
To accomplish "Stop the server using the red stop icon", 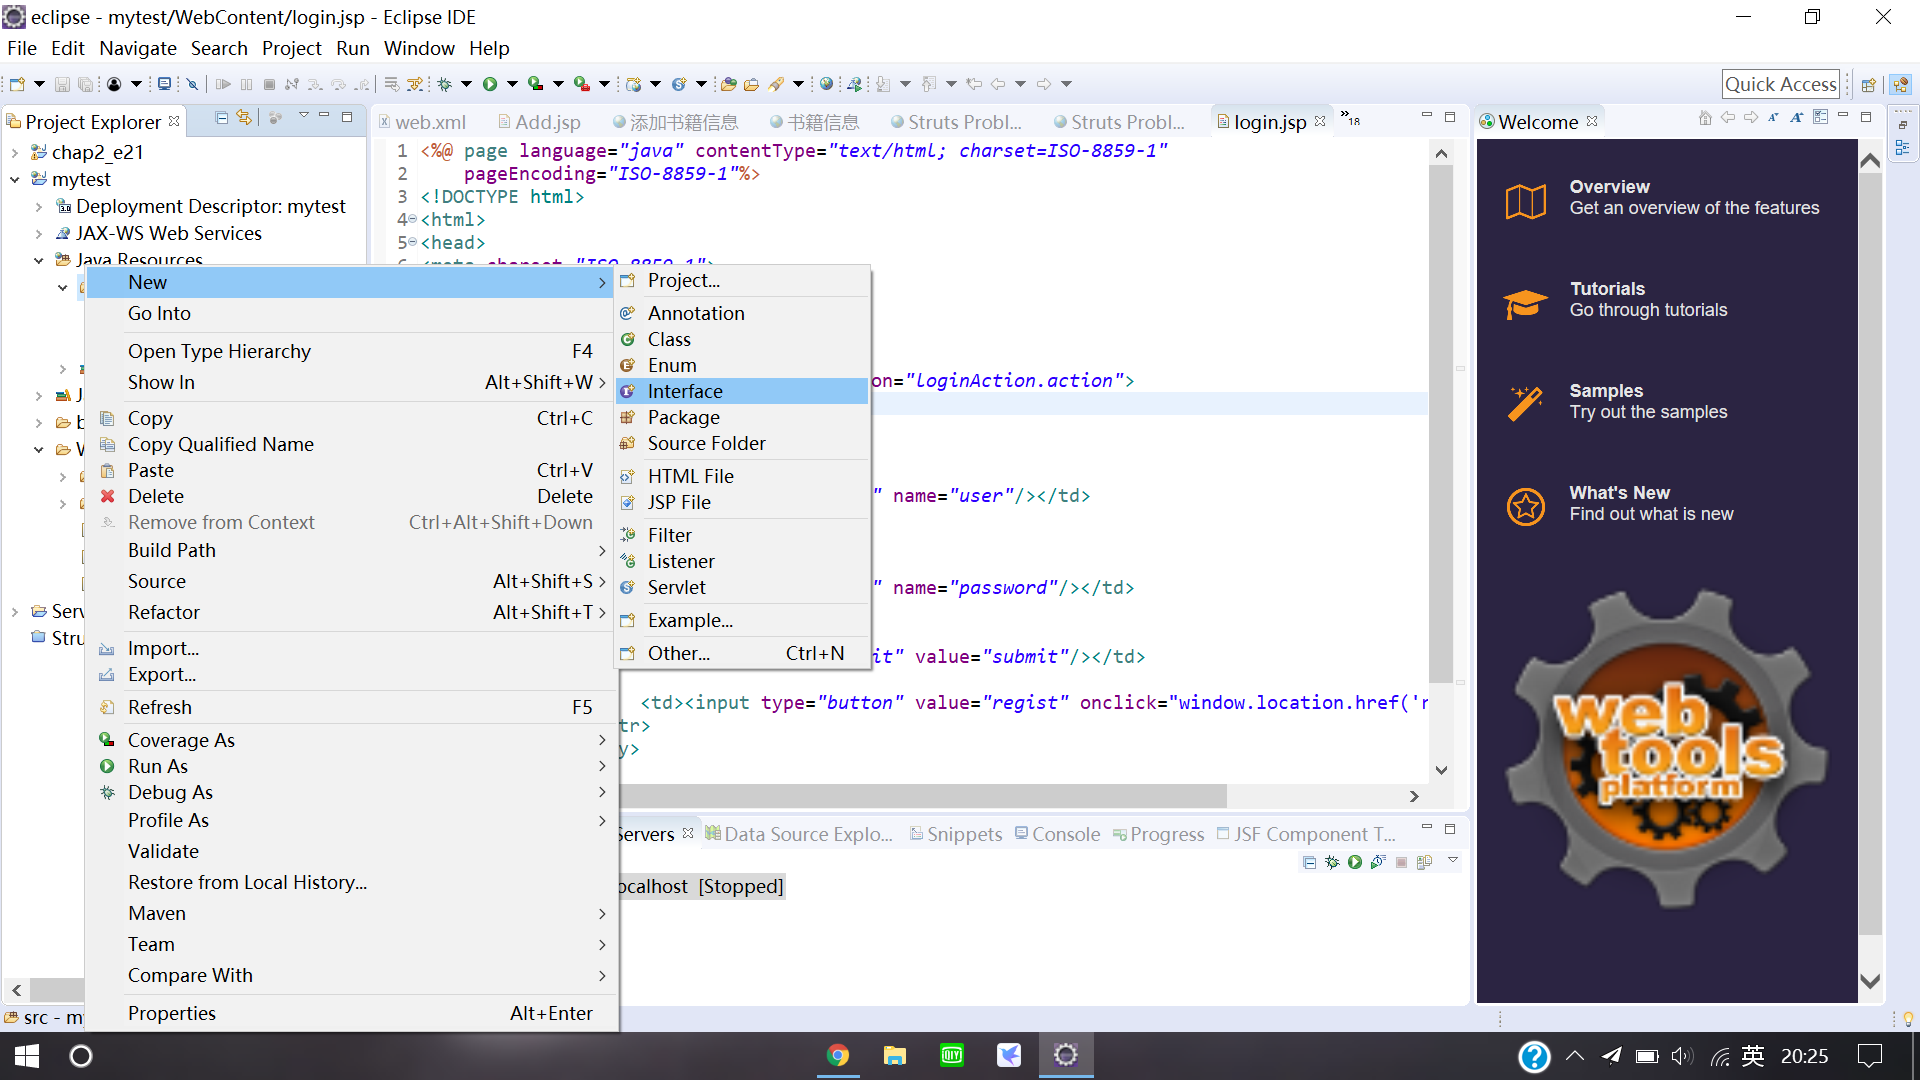I will (x=1401, y=861).
